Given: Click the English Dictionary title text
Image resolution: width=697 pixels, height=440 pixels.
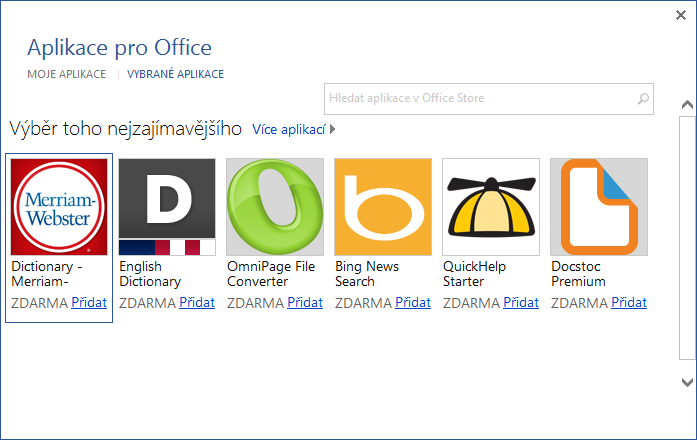Looking at the screenshot, I should (150, 274).
